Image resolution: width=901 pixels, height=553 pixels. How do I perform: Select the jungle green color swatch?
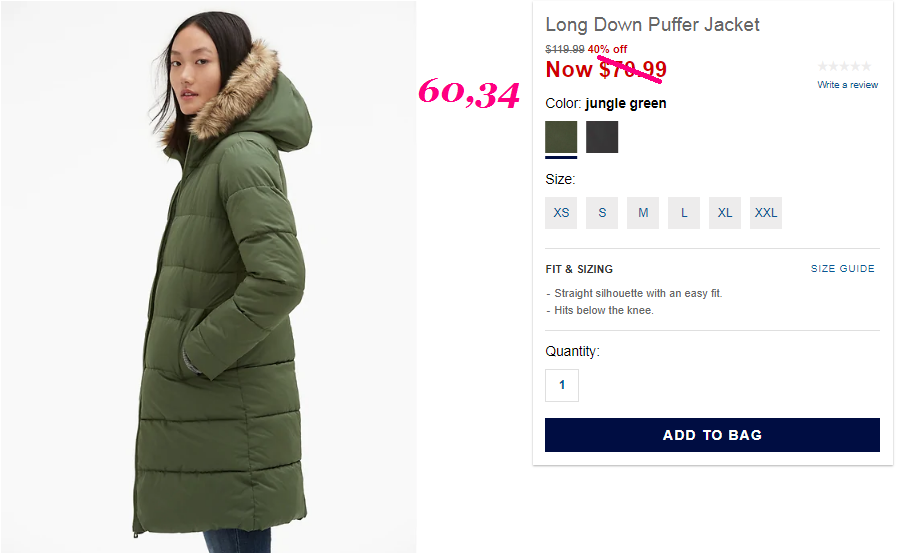(x=561, y=137)
